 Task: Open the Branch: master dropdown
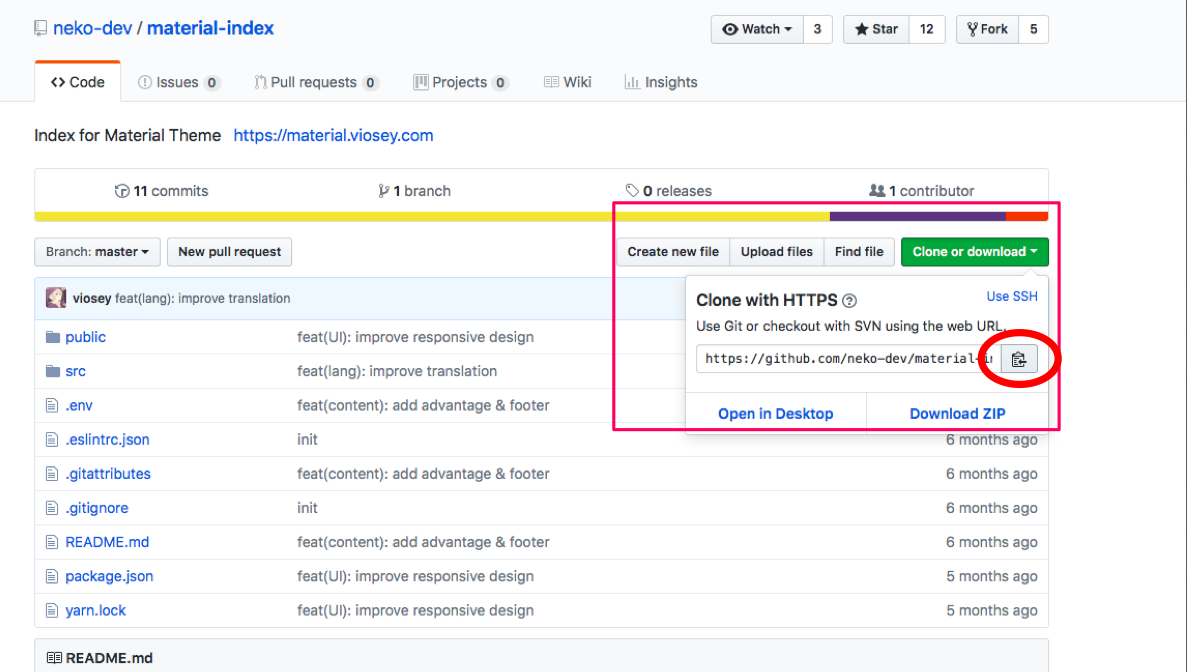(97, 252)
